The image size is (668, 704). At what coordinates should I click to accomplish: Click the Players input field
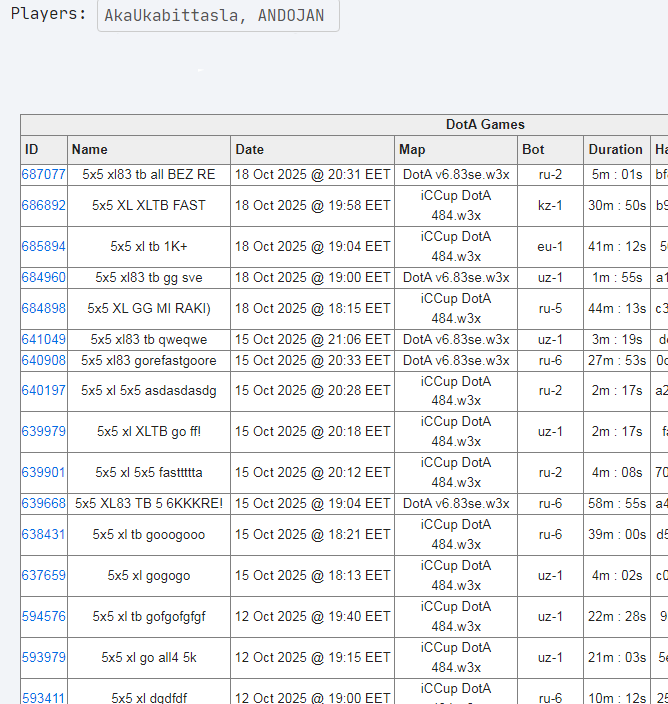click(218, 15)
